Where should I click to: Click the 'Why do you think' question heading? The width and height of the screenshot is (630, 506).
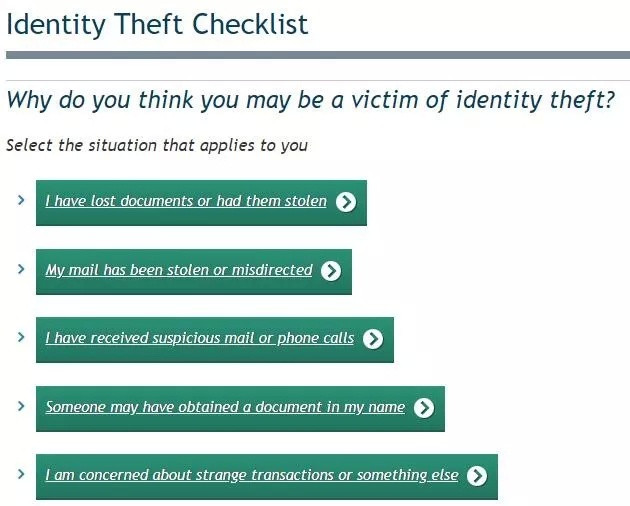pos(311,100)
